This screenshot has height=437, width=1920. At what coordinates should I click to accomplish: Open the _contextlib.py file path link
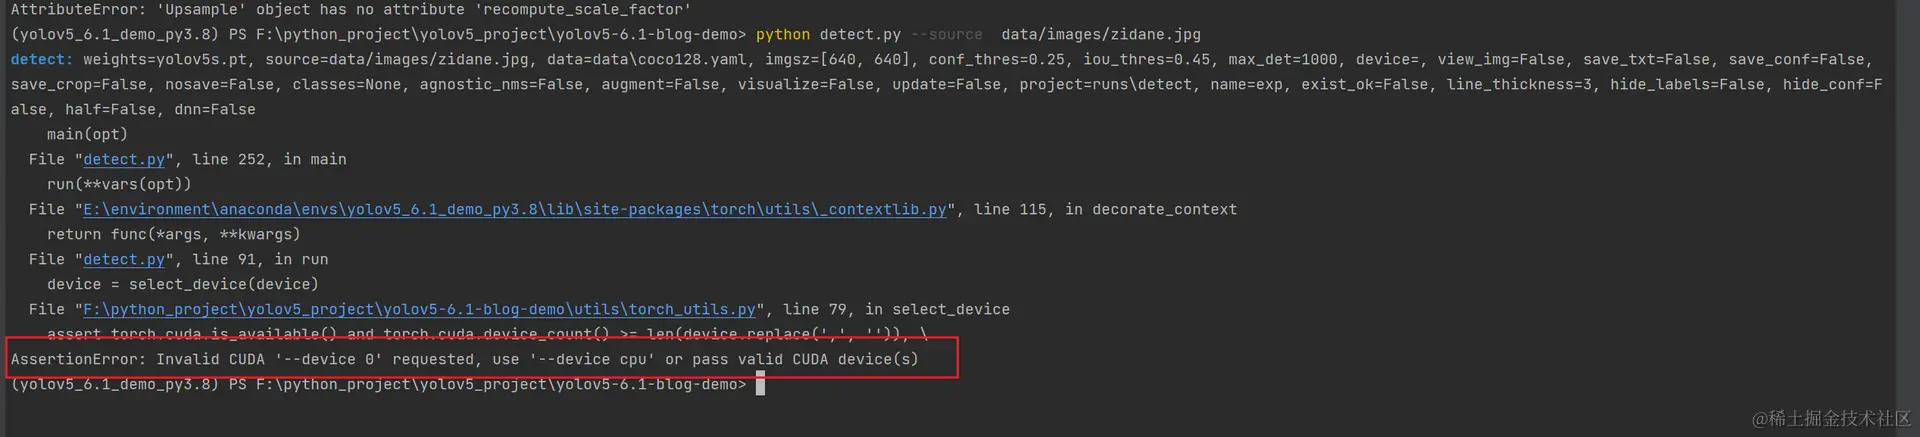coord(514,209)
